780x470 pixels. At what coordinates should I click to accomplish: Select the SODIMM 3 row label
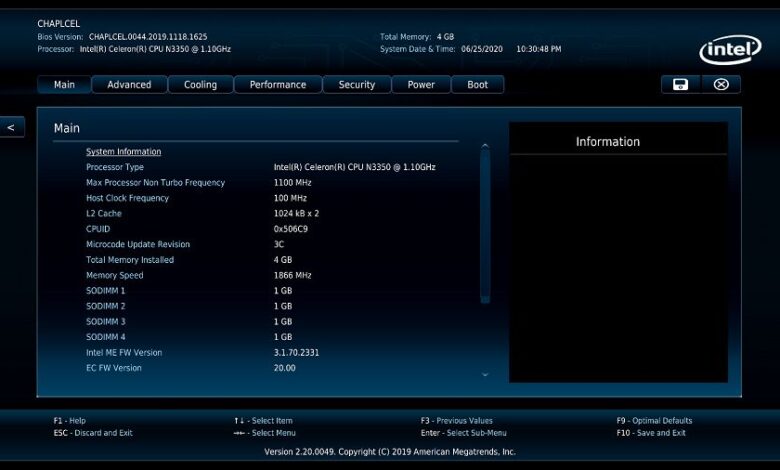105,321
